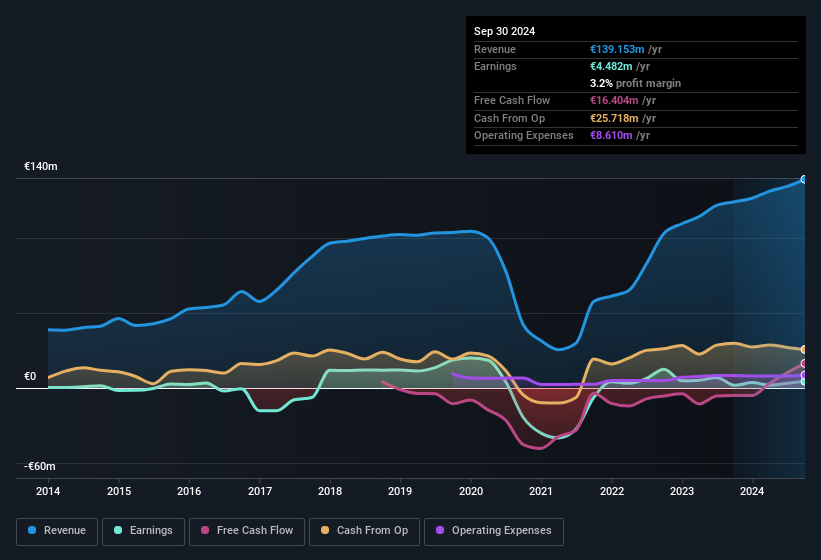Toggle the Earnings legend item

tap(143, 531)
